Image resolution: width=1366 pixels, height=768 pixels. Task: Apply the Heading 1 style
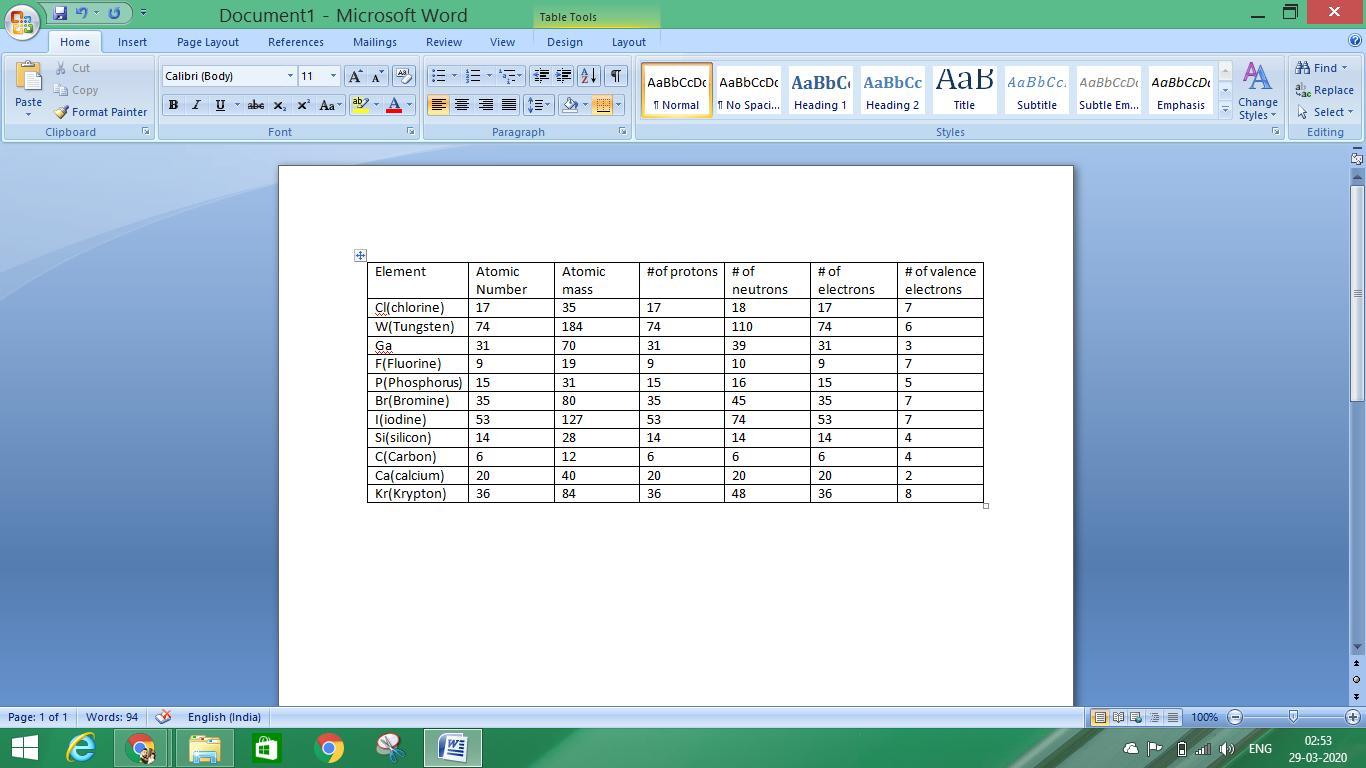[820, 90]
